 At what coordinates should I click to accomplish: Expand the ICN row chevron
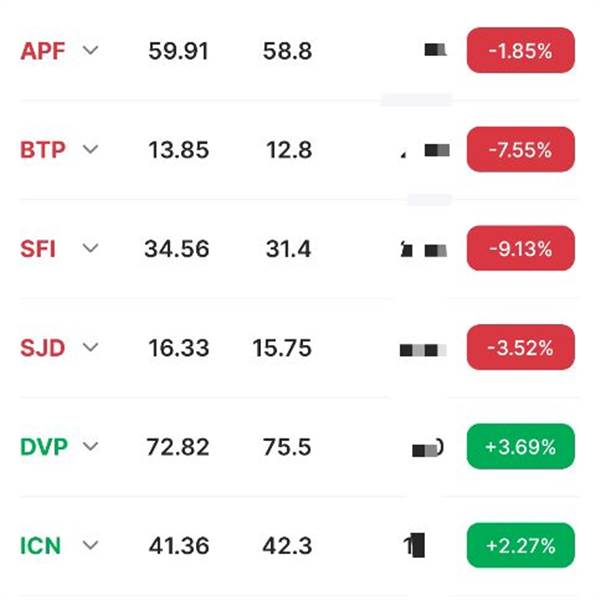[91, 545]
